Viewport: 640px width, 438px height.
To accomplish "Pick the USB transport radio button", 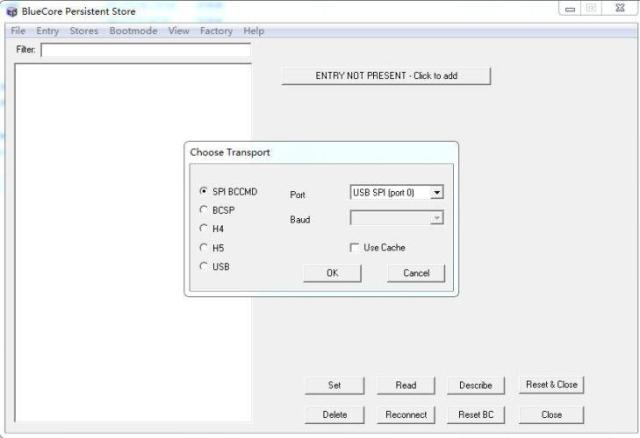I will click(203, 266).
